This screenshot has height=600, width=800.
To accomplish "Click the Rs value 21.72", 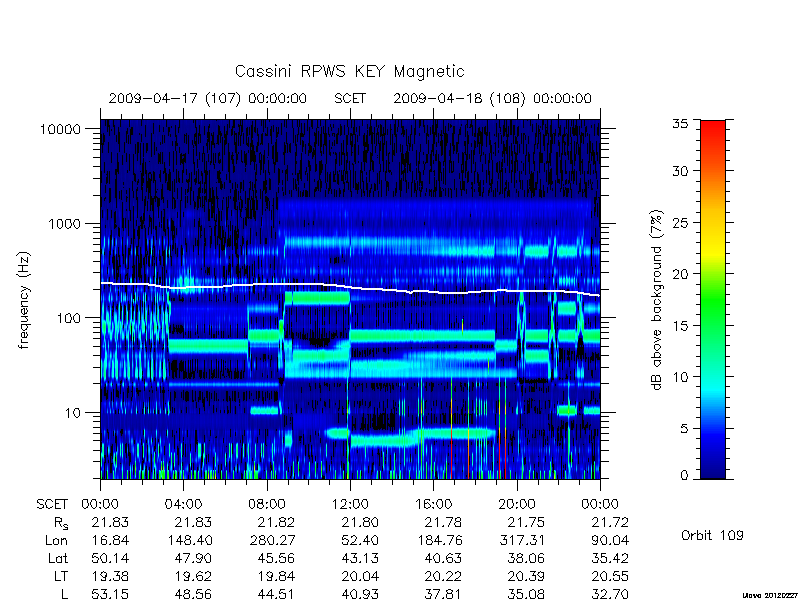I will tap(609, 522).
